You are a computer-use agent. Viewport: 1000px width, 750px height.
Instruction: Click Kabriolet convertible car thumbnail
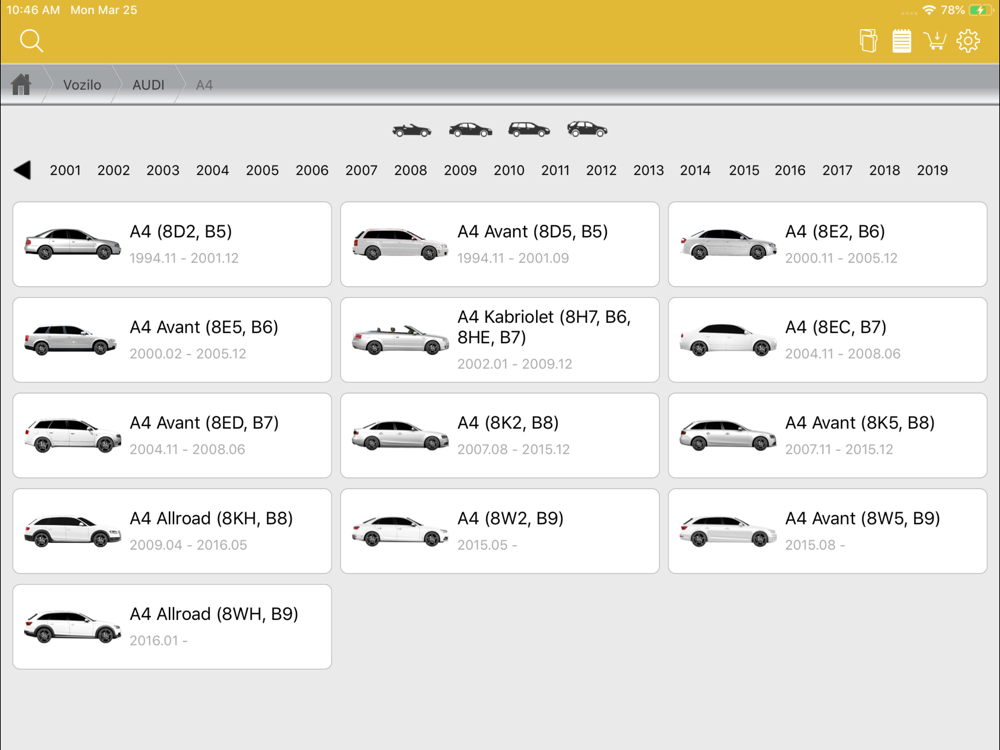pyautogui.click(x=401, y=340)
